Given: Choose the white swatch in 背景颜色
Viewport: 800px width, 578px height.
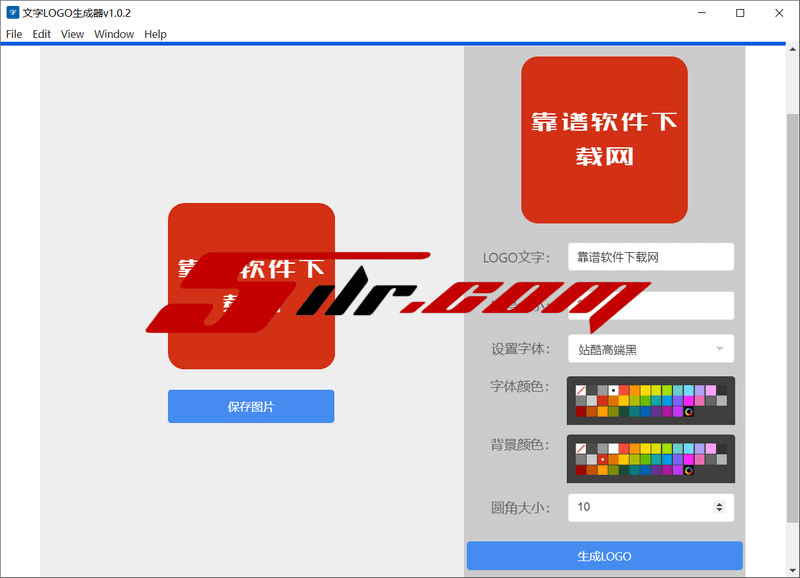Looking at the screenshot, I should [613, 448].
